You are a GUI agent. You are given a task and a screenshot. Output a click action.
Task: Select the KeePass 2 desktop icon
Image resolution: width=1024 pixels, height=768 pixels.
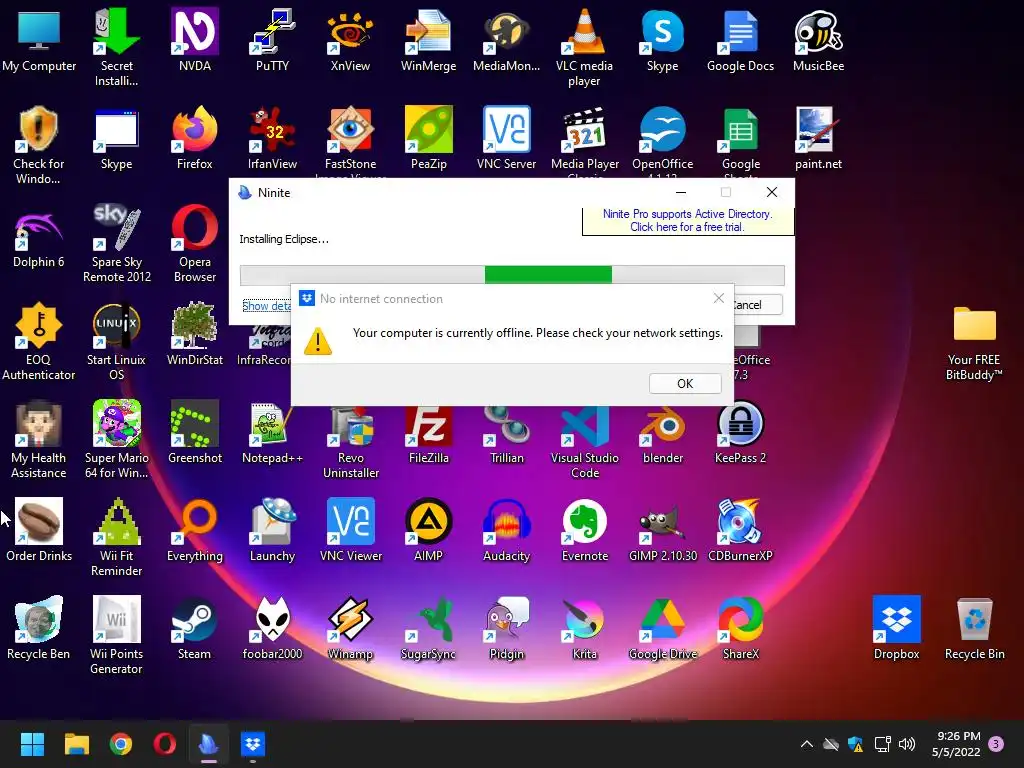740,432
